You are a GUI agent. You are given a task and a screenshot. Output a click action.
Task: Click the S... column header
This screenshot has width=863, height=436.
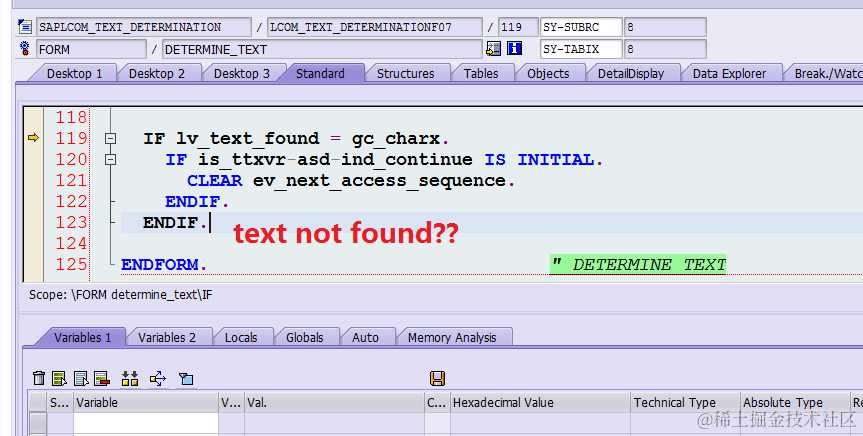[60, 402]
